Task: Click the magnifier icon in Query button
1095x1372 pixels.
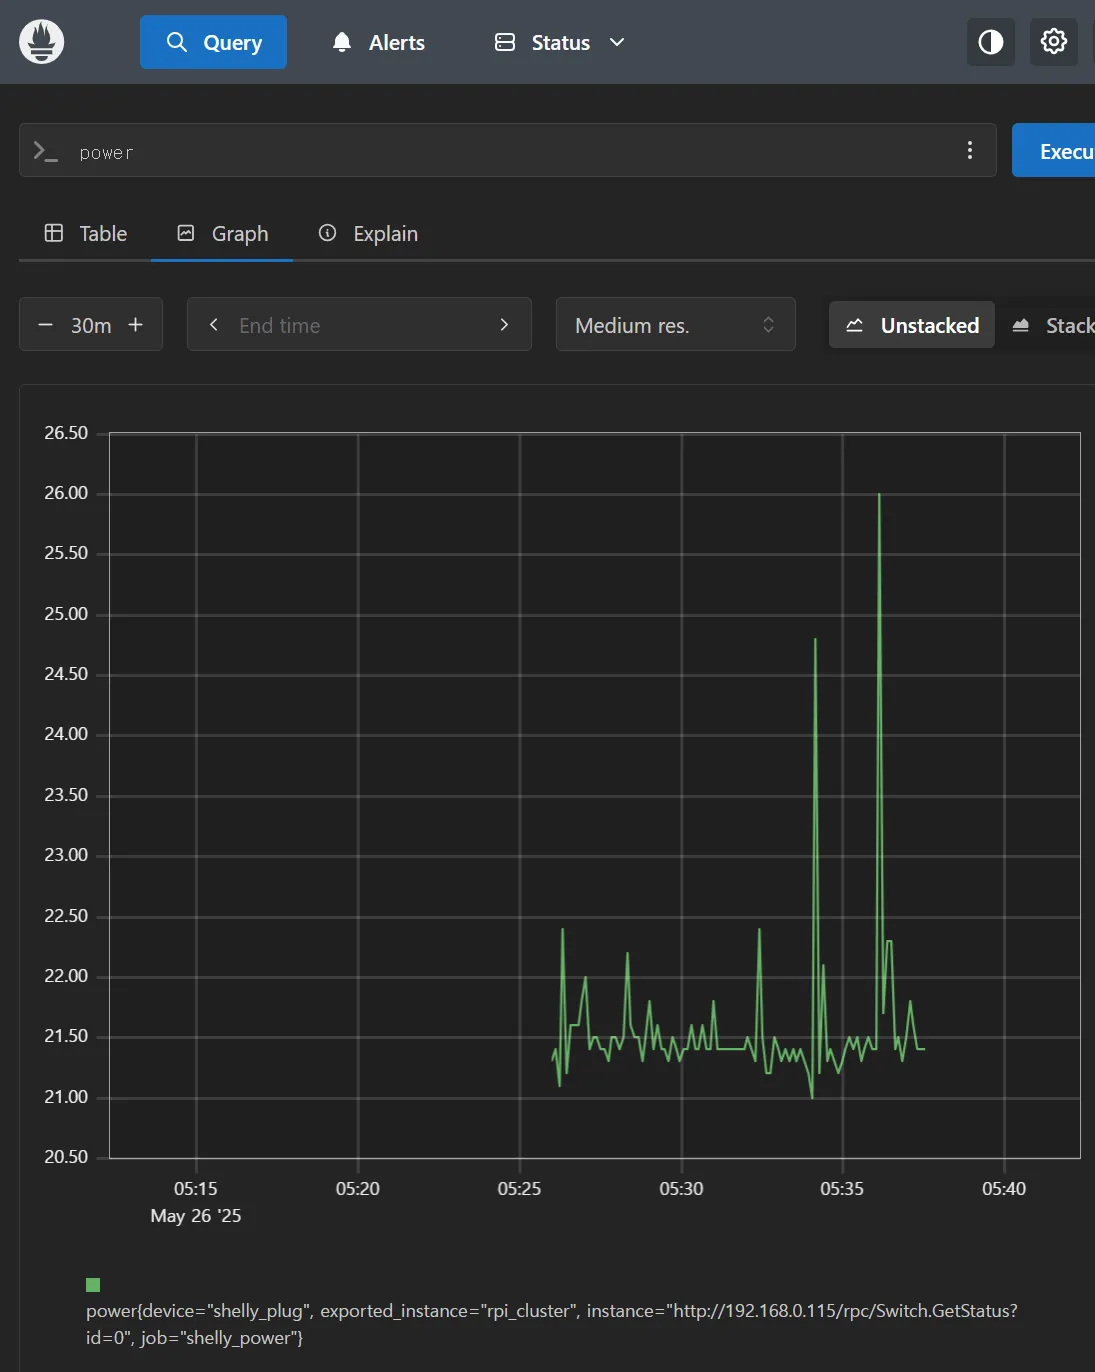Action: 177,42
